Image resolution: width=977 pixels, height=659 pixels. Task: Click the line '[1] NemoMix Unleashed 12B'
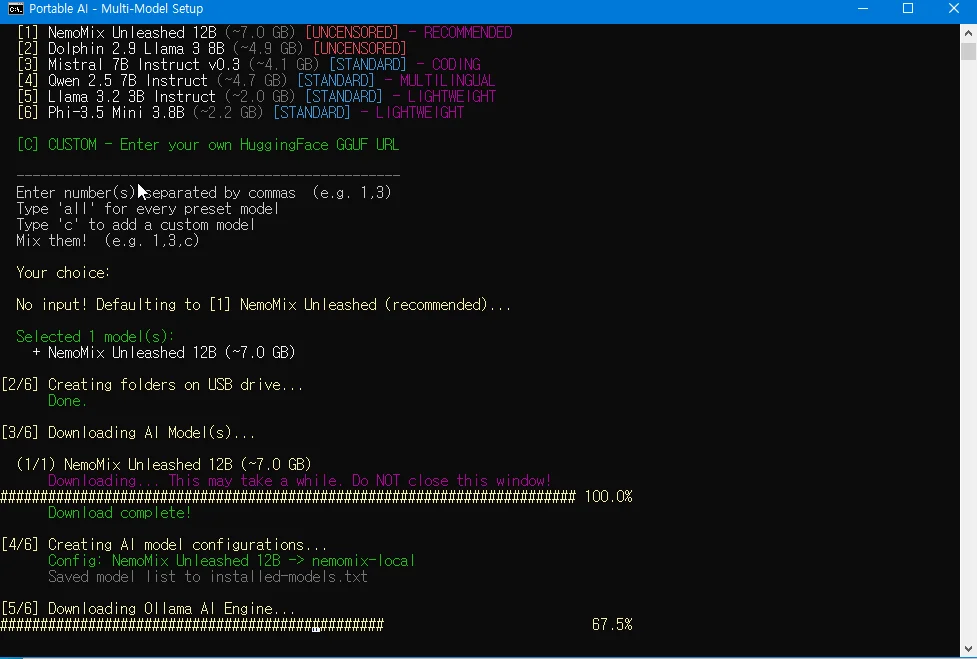(x=265, y=32)
